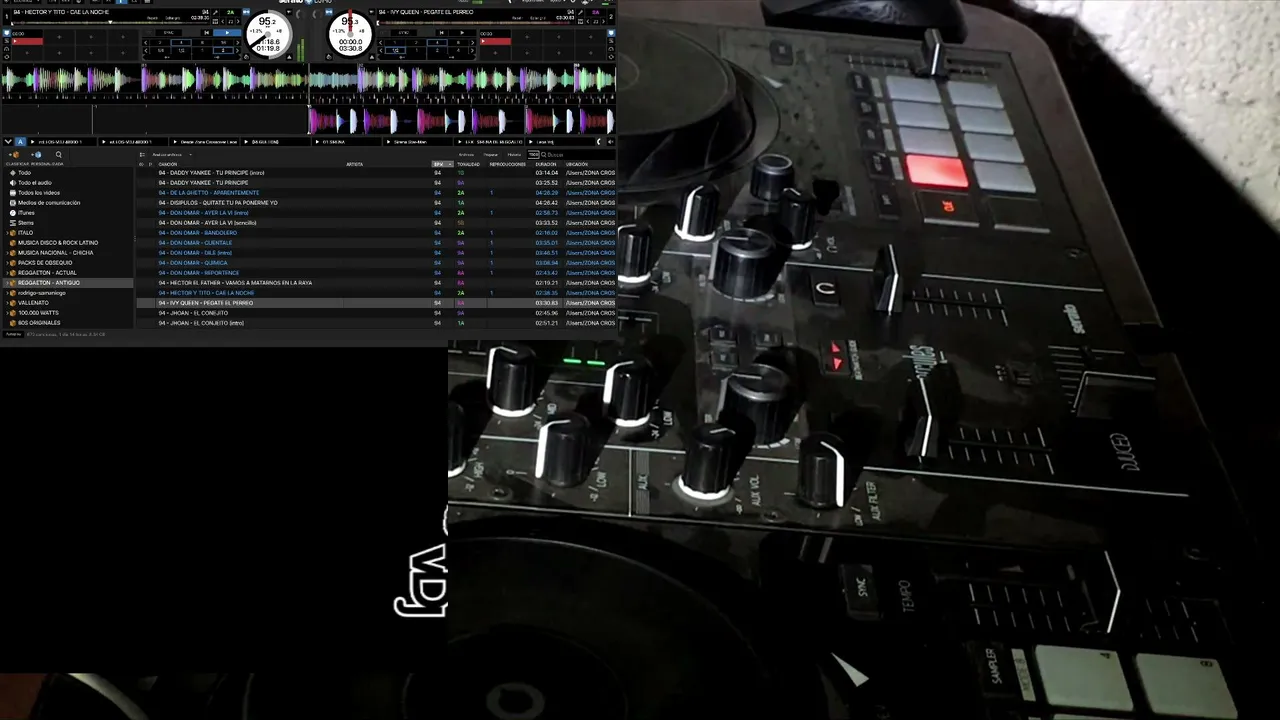
Task: Click the Todo library icon
Action: coord(13,173)
